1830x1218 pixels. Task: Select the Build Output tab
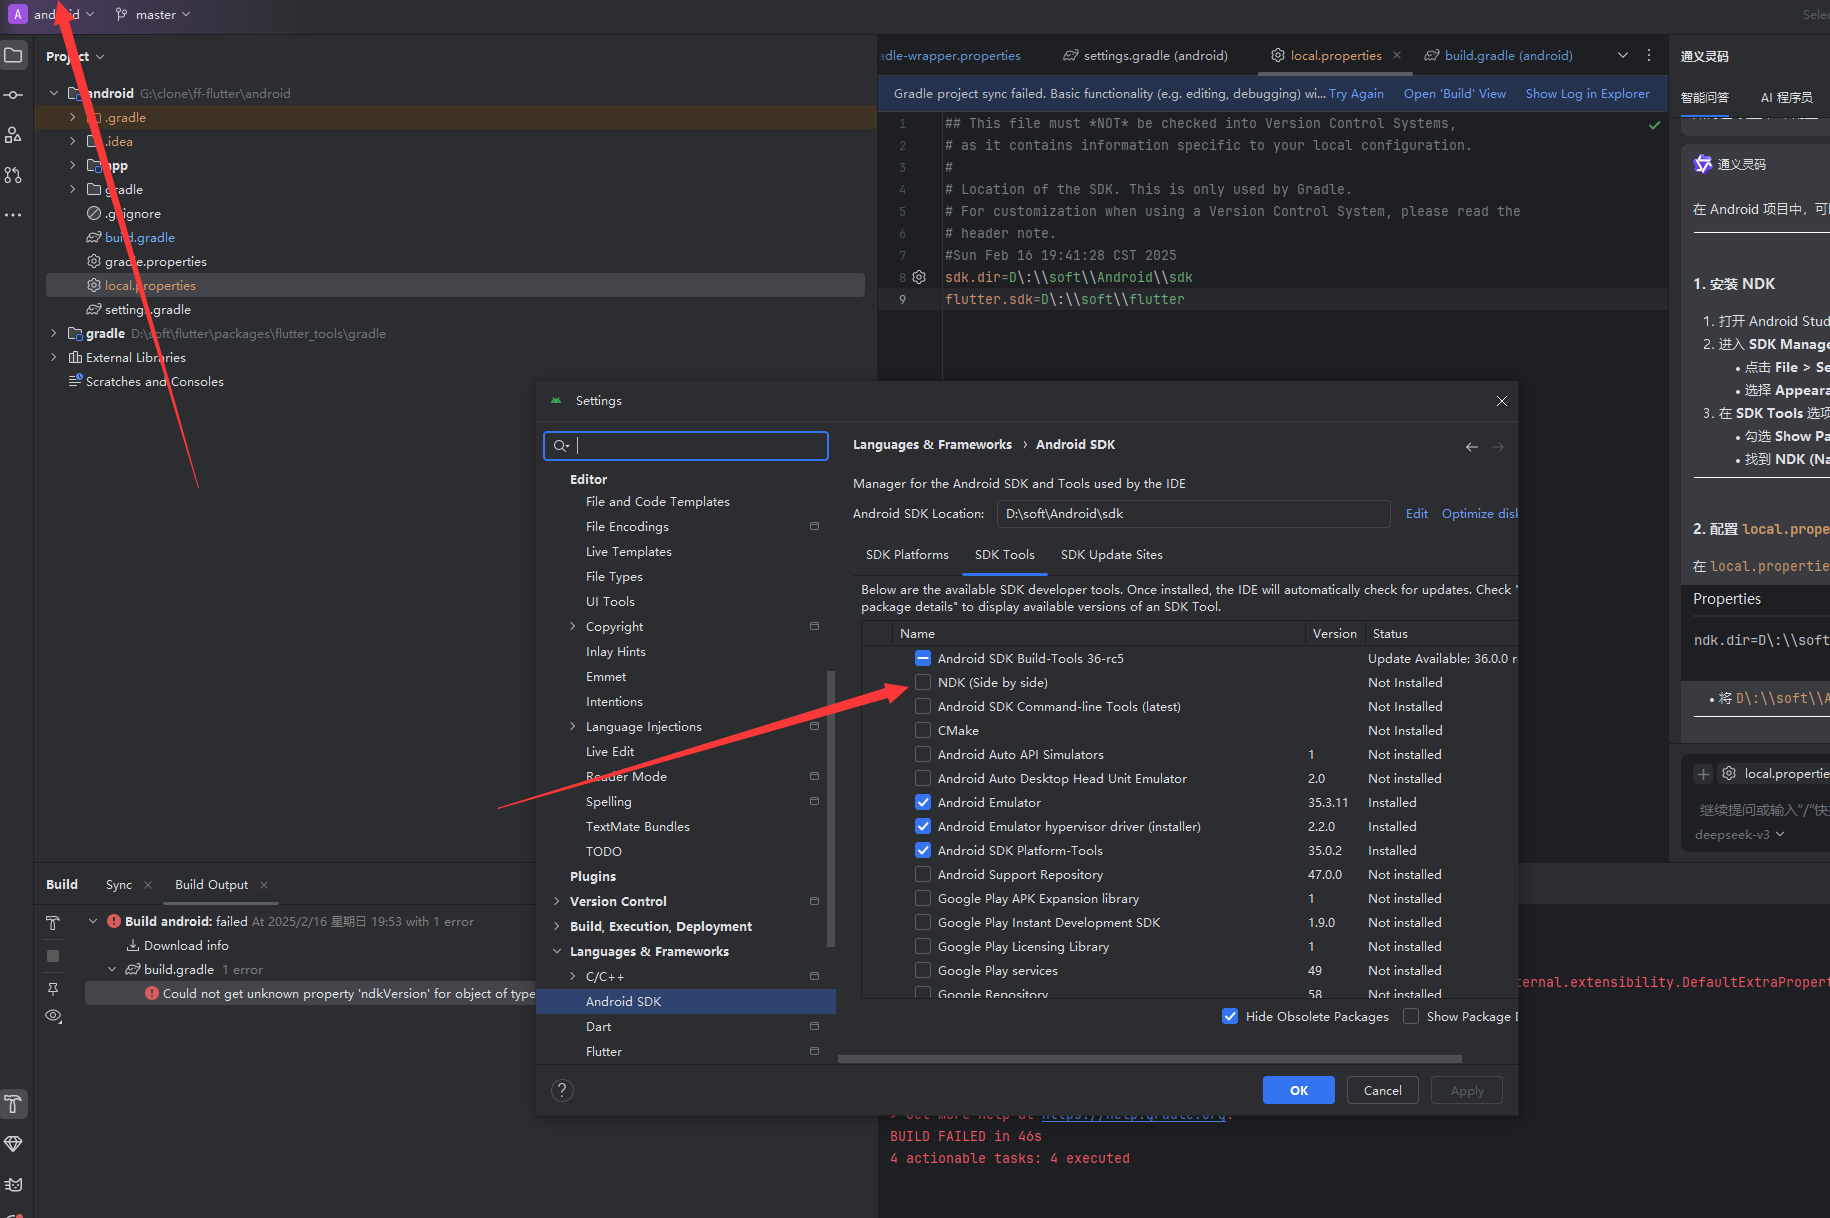pyautogui.click(x=211, y=885)
